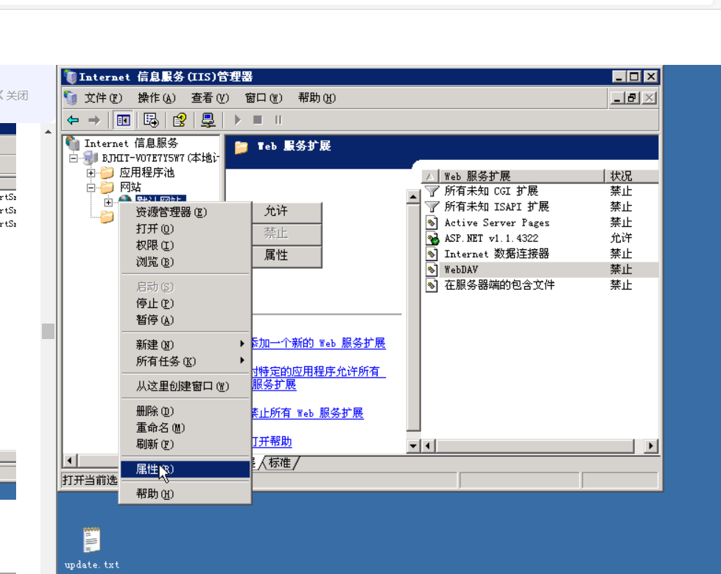Choose 刷新 in the context menu

(185, 444)
